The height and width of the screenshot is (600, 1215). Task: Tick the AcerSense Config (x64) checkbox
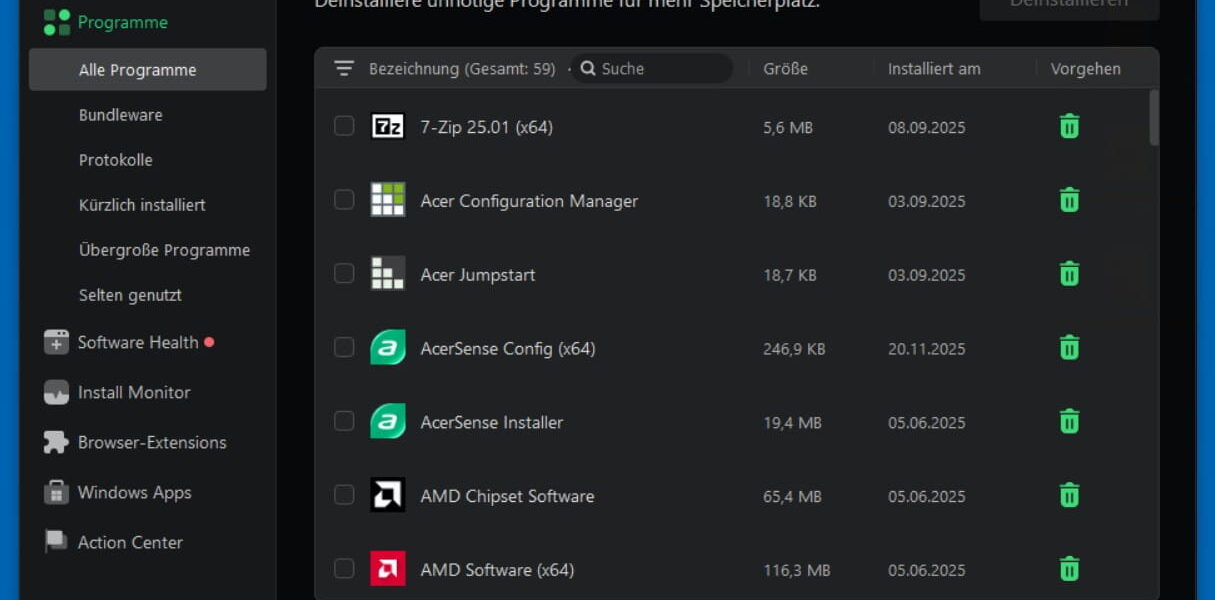(344, 348)
